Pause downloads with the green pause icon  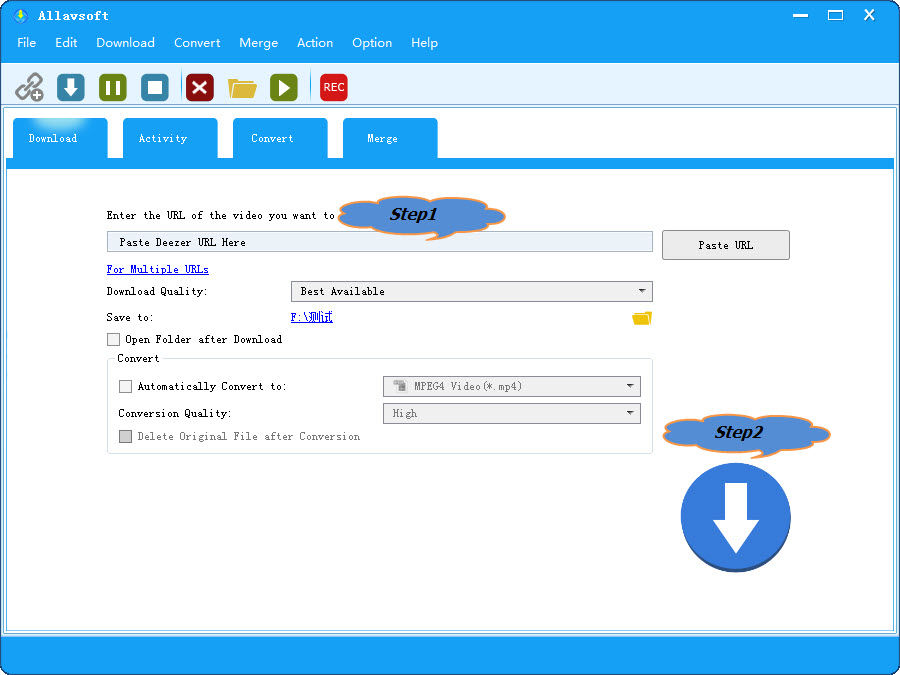click(112, 87)
